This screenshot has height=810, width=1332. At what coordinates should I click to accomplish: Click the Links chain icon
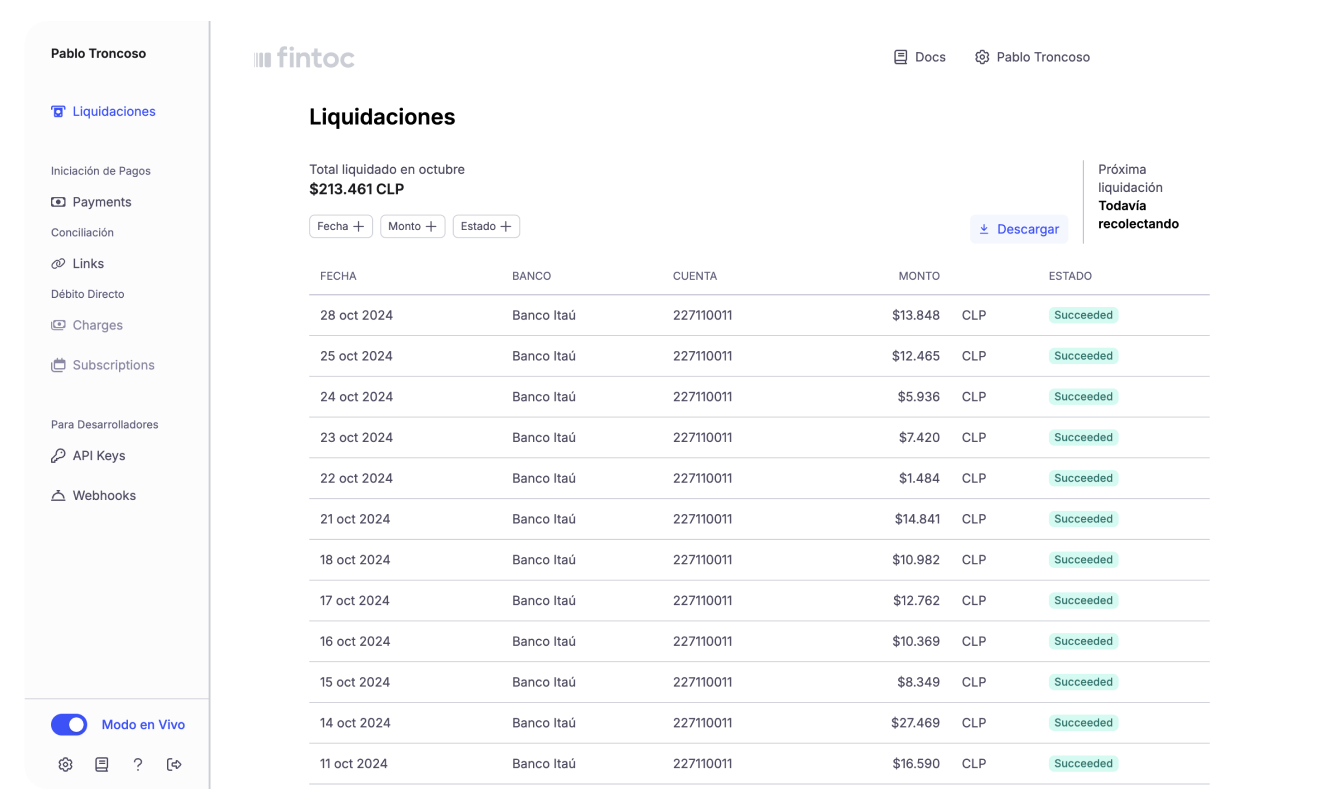pos(58,264)
